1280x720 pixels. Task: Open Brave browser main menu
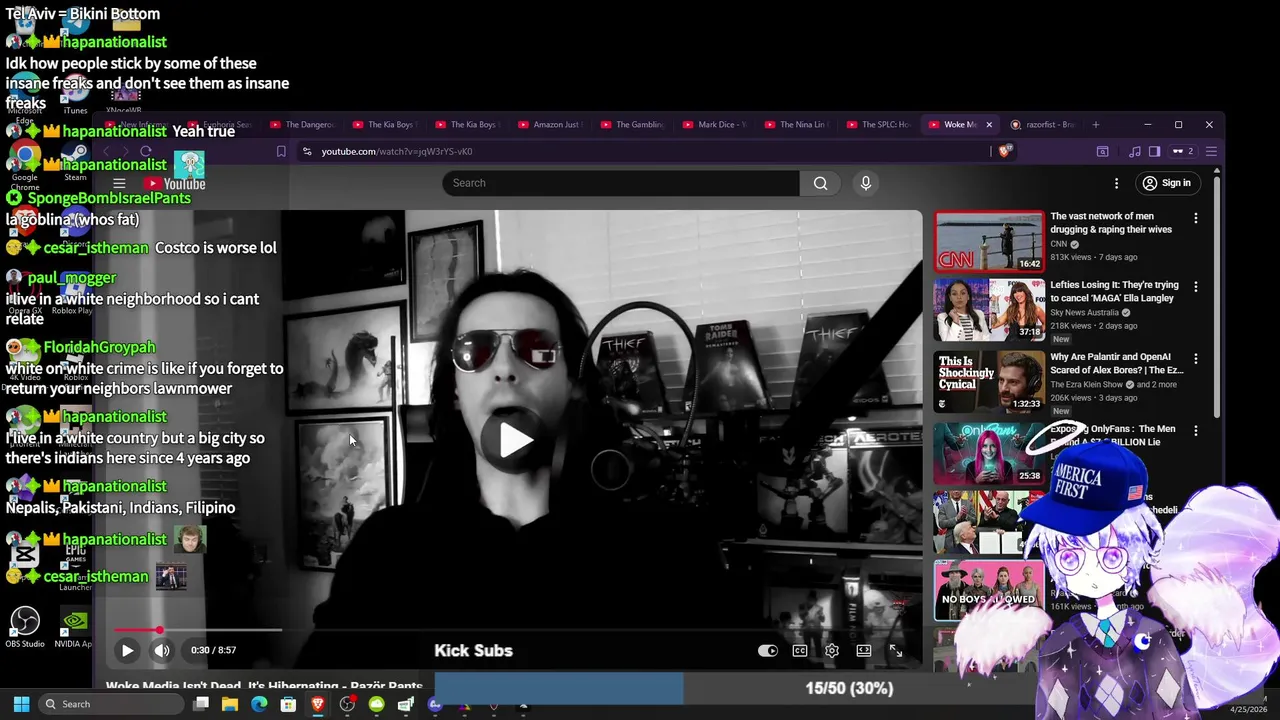click(x=1211, y=151)
